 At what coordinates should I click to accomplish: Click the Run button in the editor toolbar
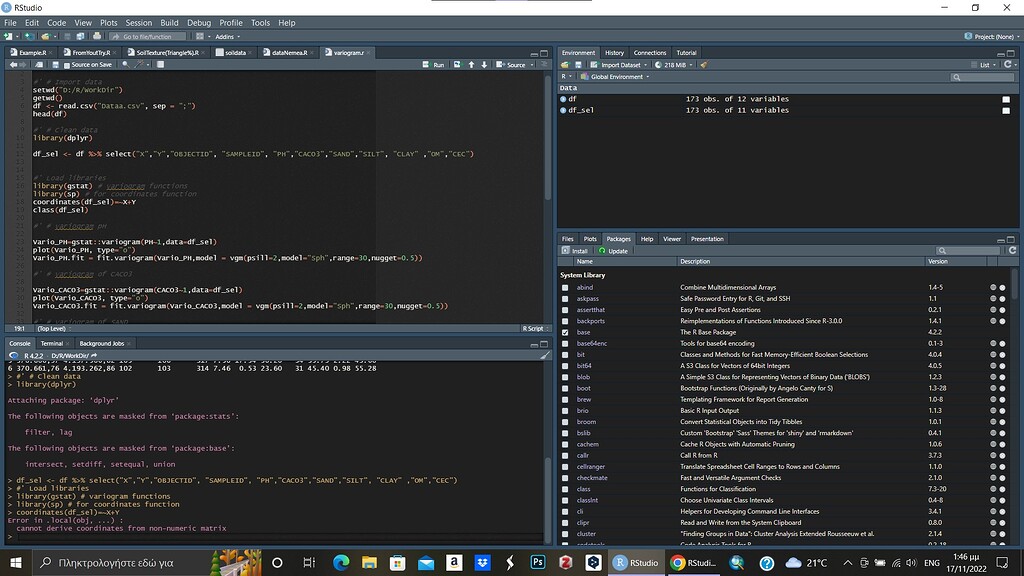point(434,65)
